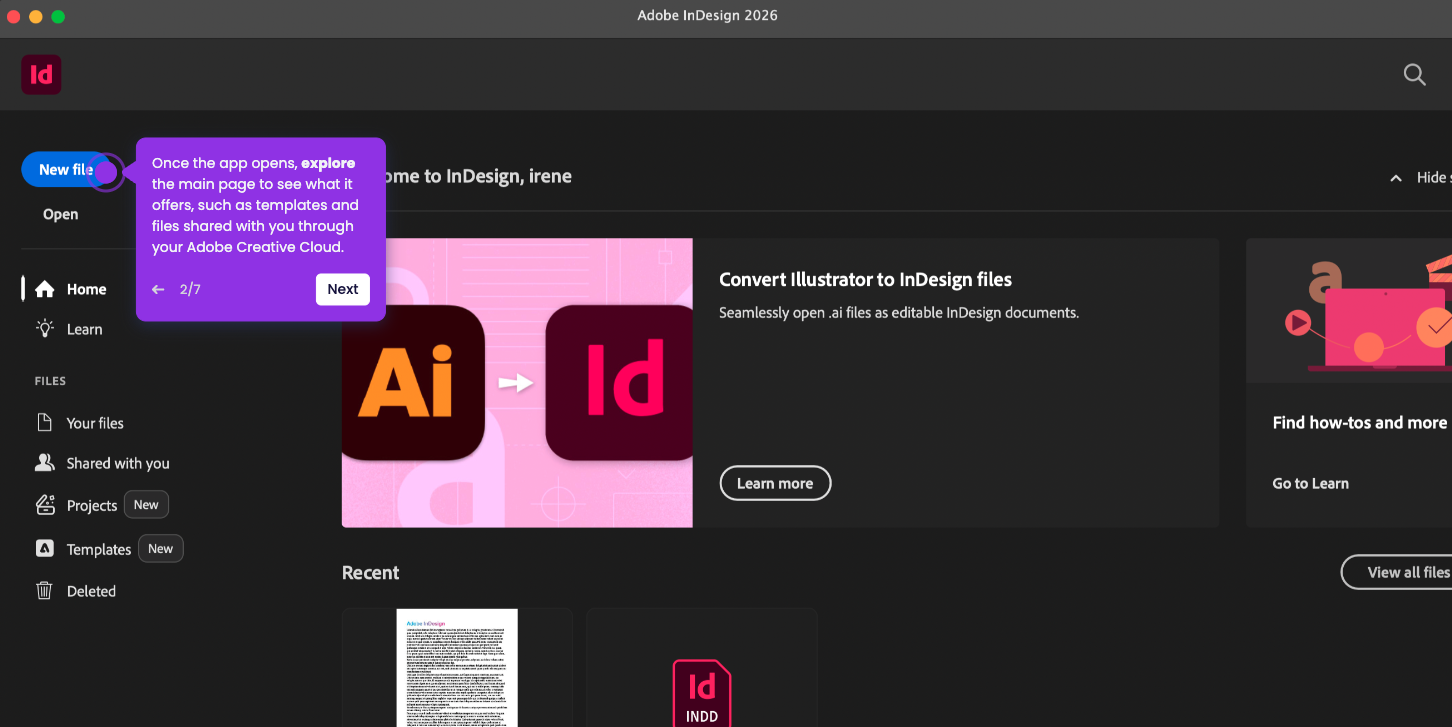Screen dimensions: 1452x727
Task: Click the 2/7 step counter in tooltip
Action: [x=190, y=289]
